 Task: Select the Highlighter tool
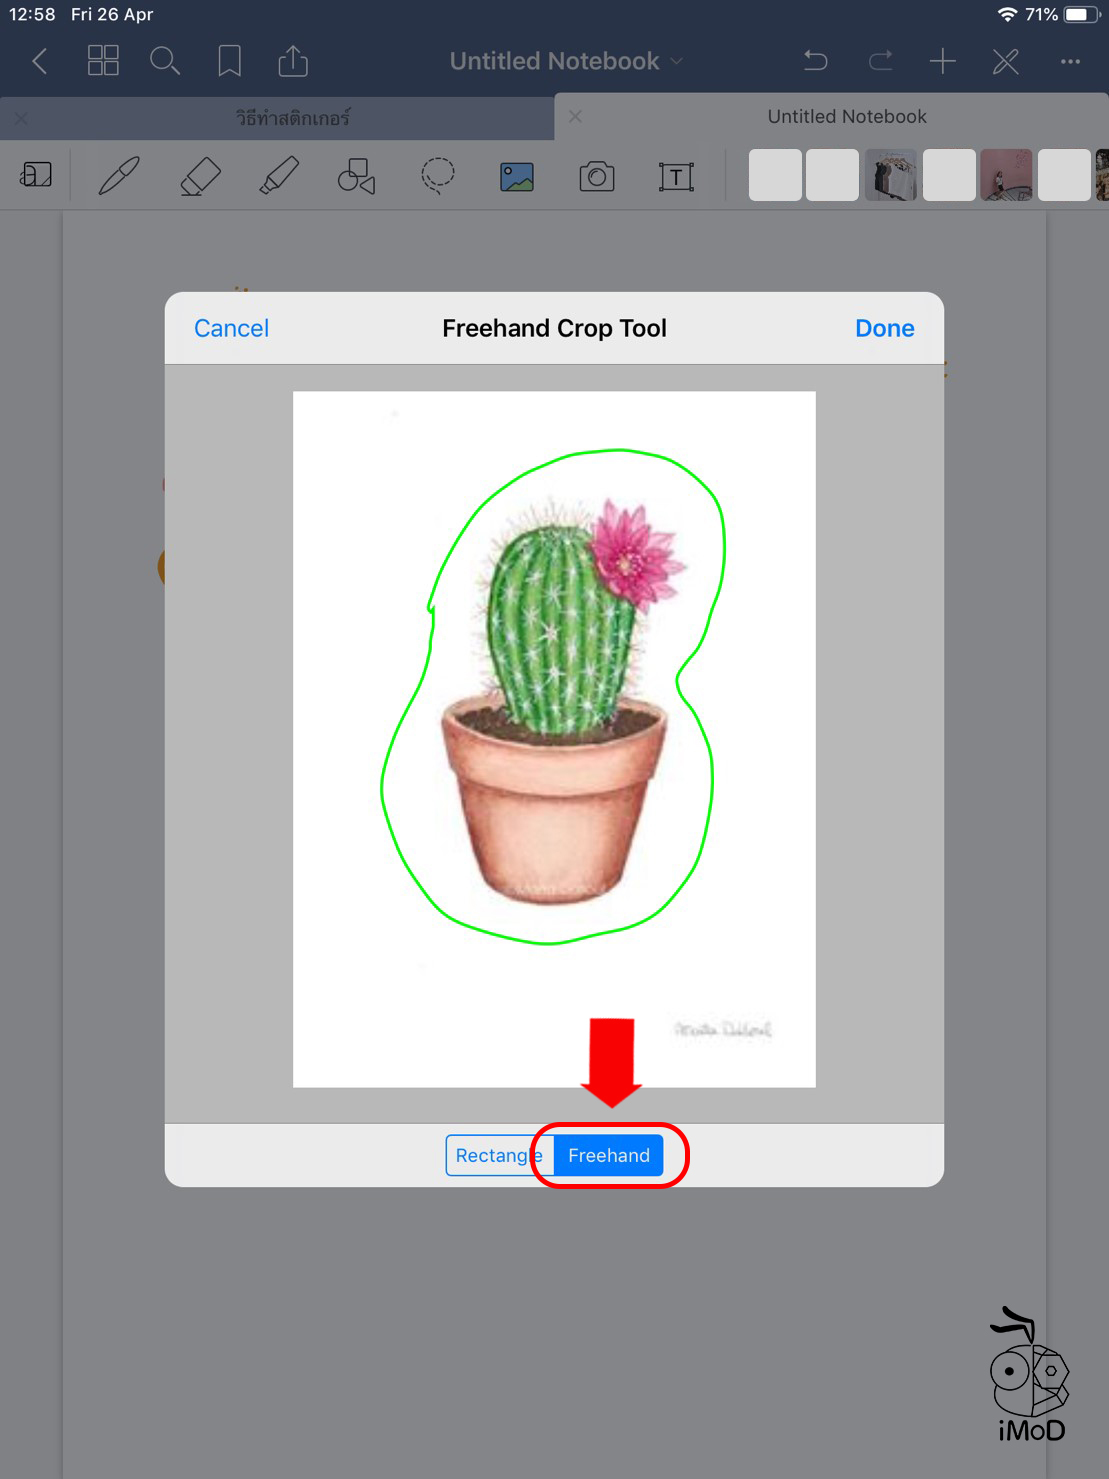pyautogui.click(x=279, y=177)
